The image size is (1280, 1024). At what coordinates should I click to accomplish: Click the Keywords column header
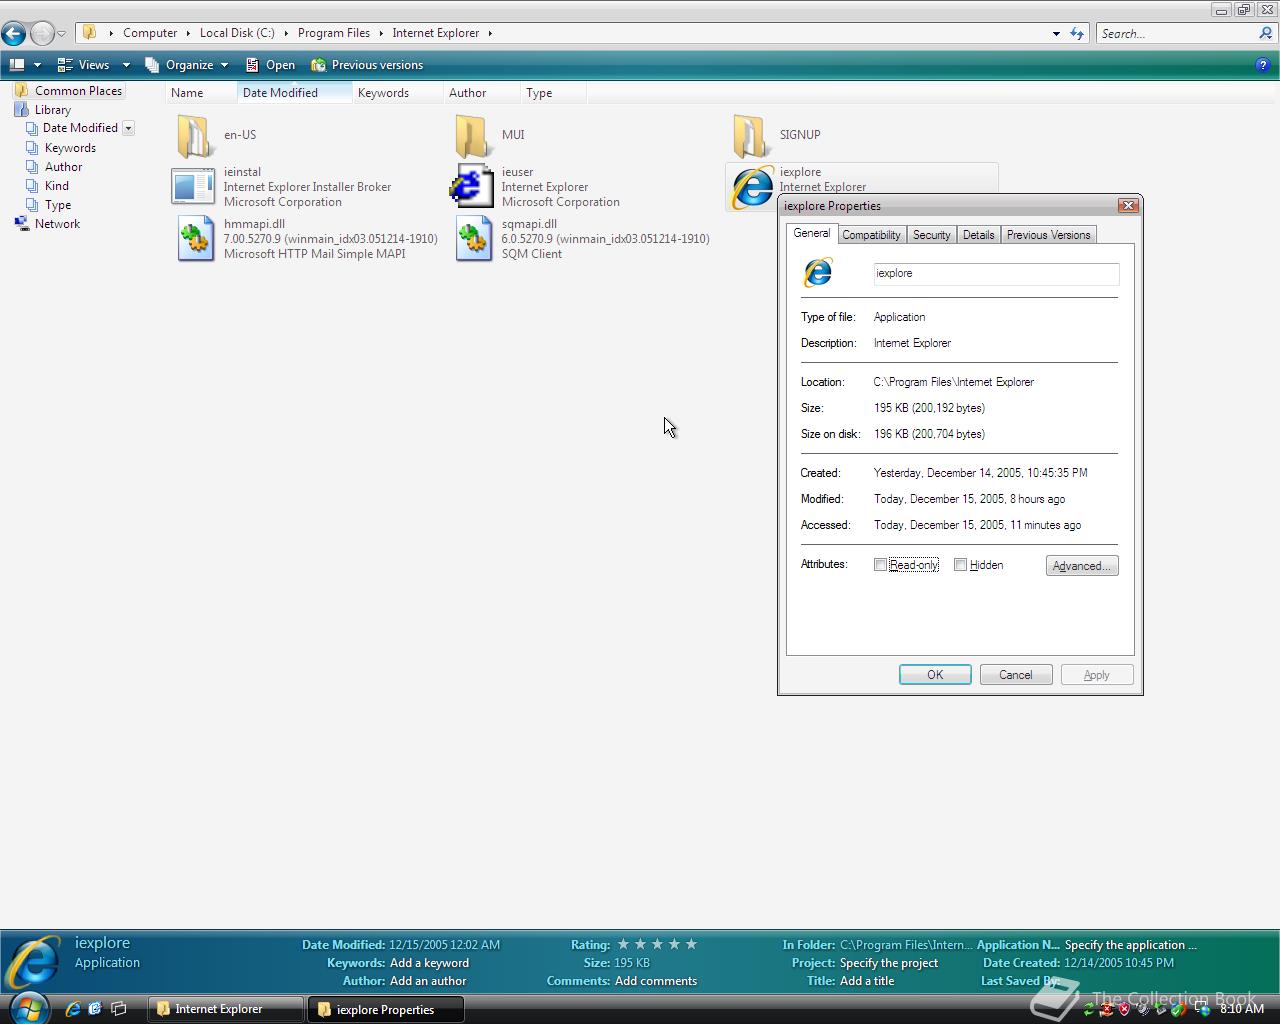click(398, 92)
